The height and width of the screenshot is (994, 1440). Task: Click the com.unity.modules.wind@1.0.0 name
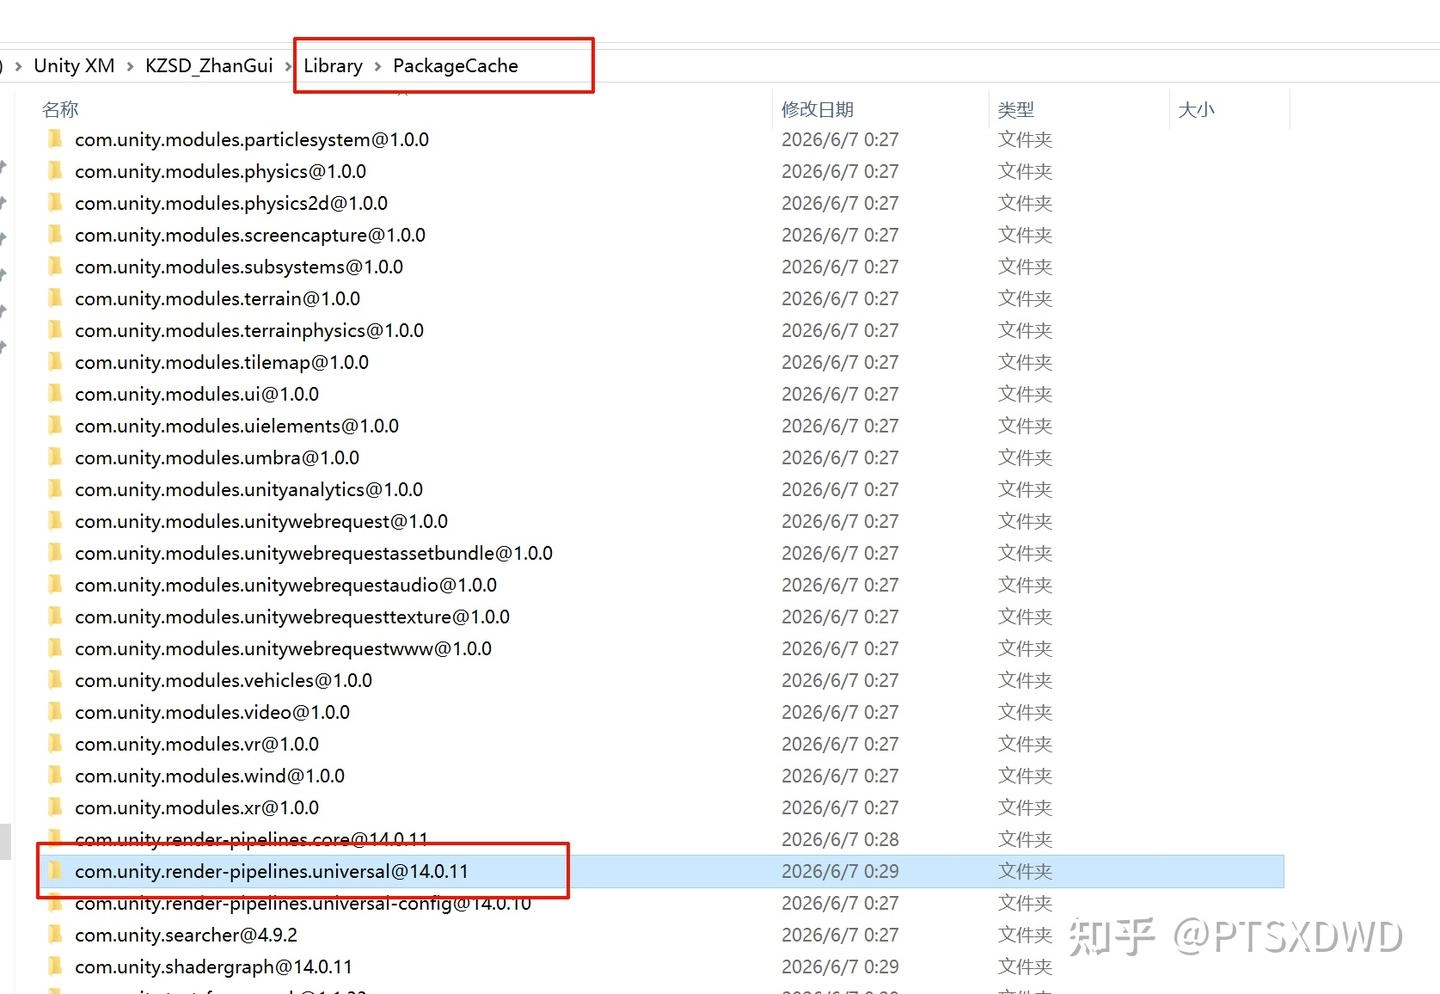point(210,777)
